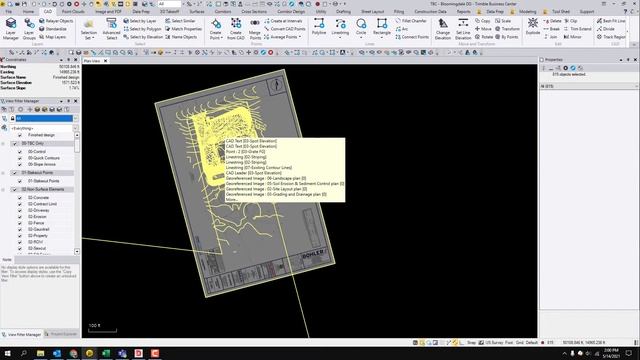Open the Layer Groups tool
The image size is (640, 360).
click(29, 29)
